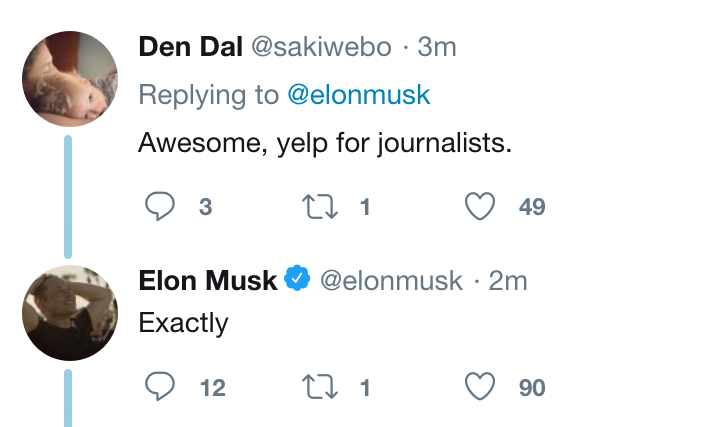Click the 49 likes count on Den Dal's tweet
704x427 pixels.
(532, 208)
